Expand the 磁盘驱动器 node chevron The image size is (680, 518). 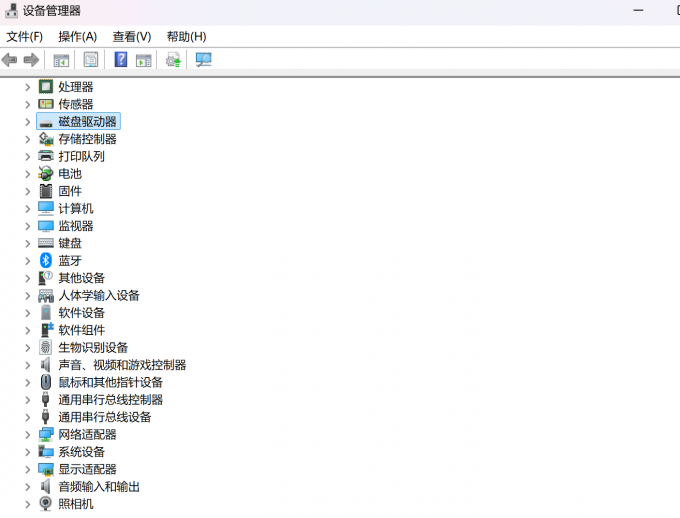(x=28, y=122)
